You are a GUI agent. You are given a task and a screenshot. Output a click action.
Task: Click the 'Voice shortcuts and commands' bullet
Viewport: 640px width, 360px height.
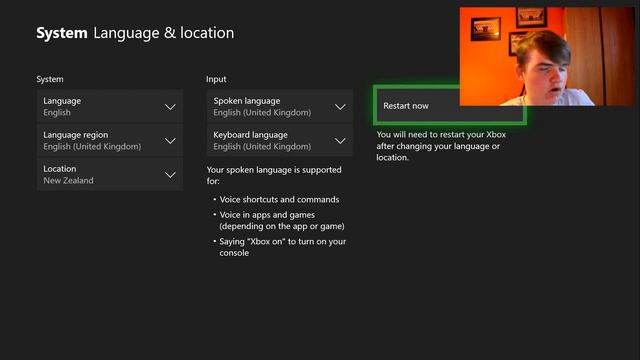pyautogui.click(x=279, y=199)
